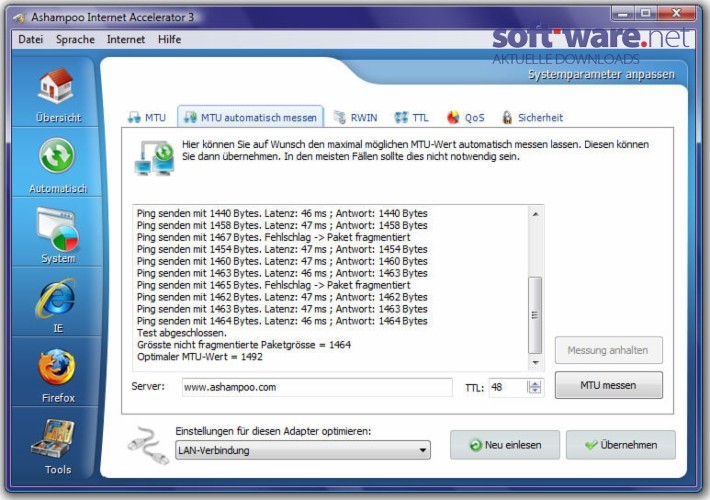
Task: Click the network computers icon beside description
Action: [154, 158]
